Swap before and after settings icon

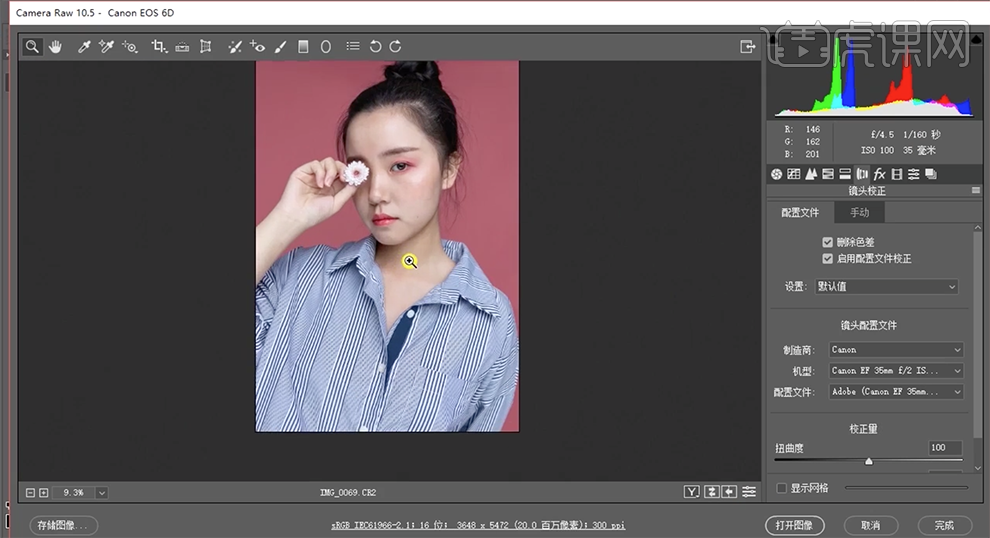(x=712, y=492)
